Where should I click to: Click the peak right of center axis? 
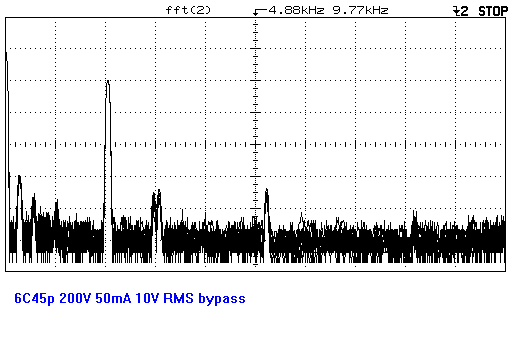click(x=266, y=192)
